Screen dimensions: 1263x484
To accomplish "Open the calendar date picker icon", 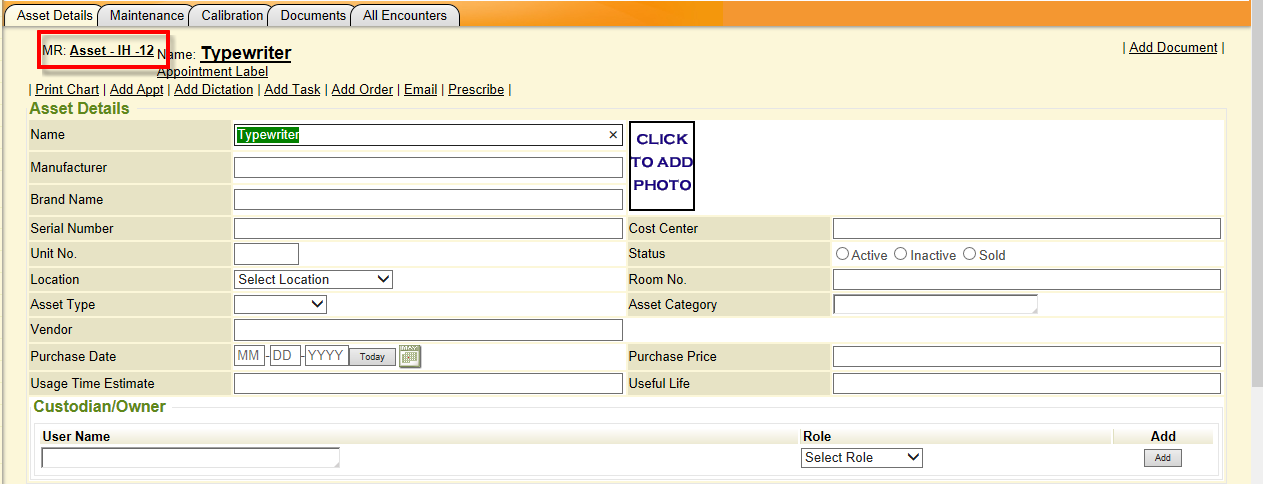I will coord(410,356).
